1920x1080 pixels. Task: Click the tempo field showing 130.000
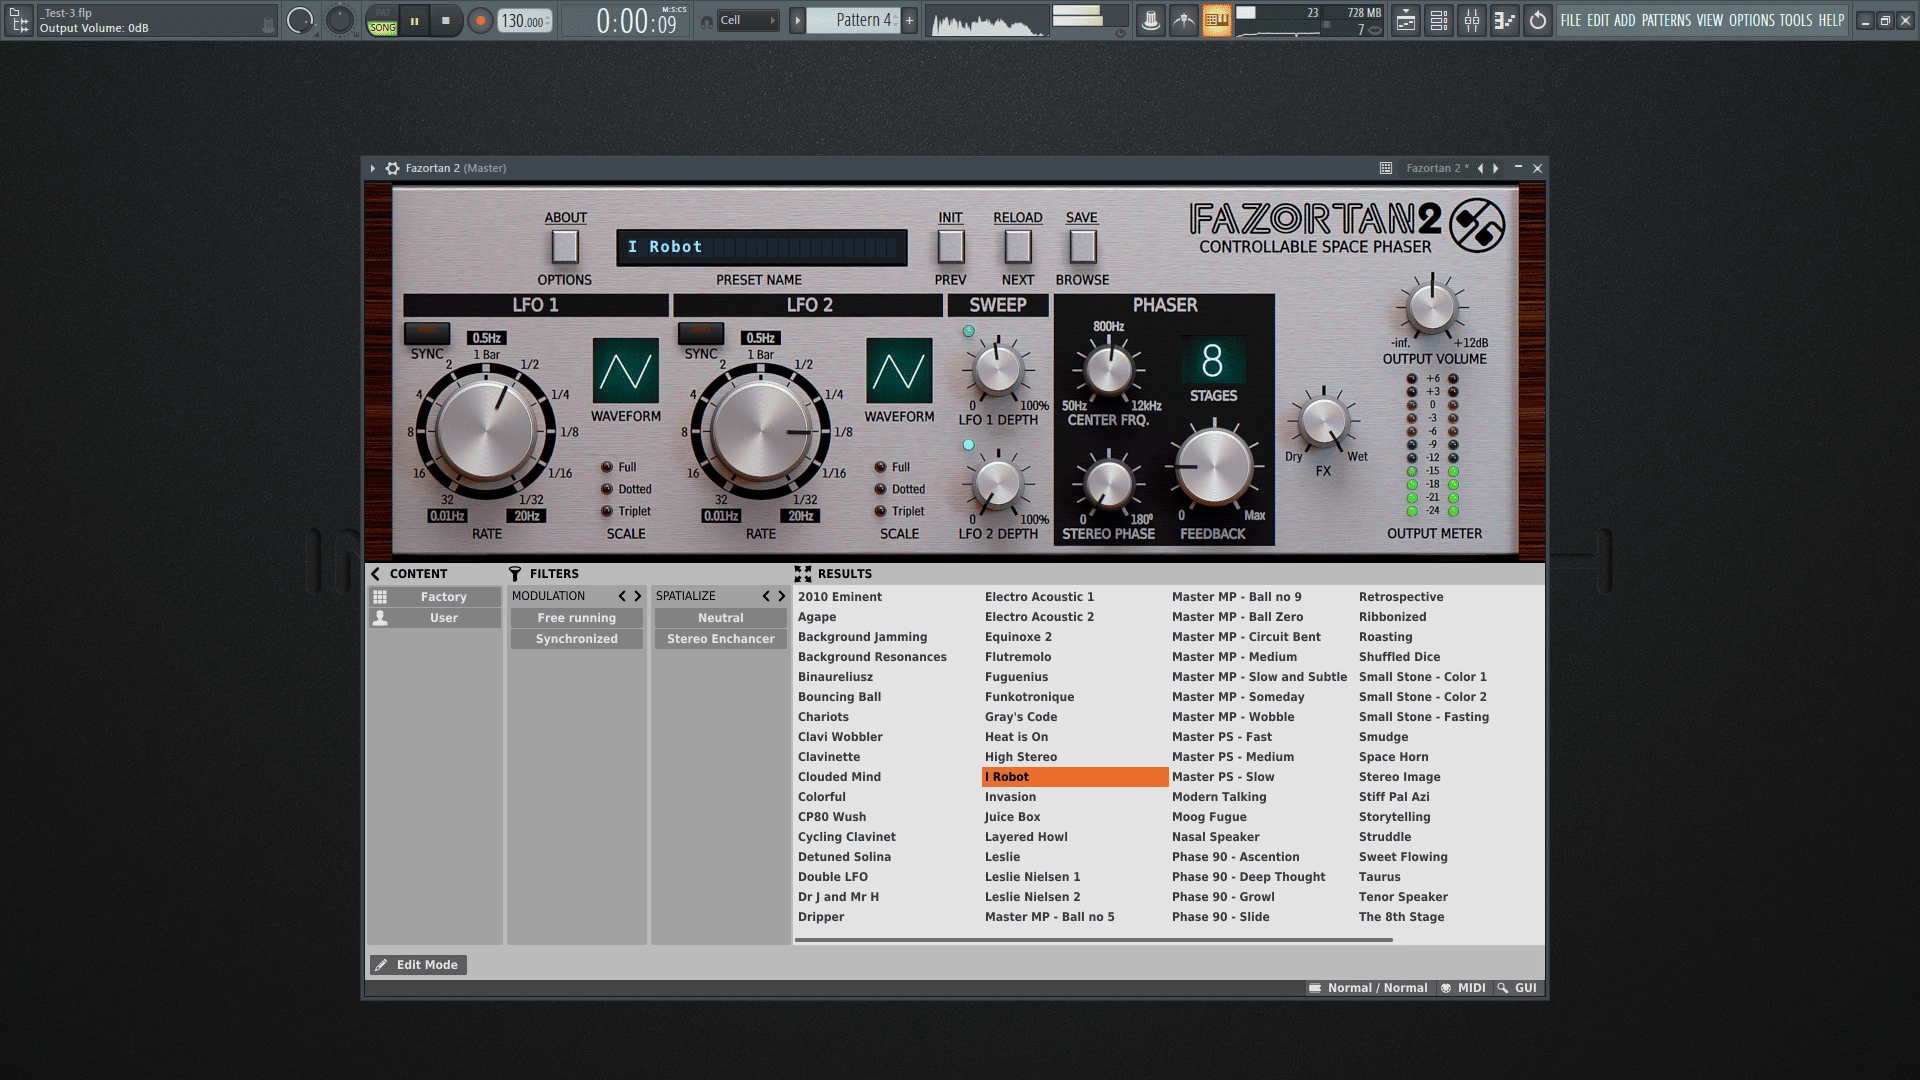(x=525, y=20)
